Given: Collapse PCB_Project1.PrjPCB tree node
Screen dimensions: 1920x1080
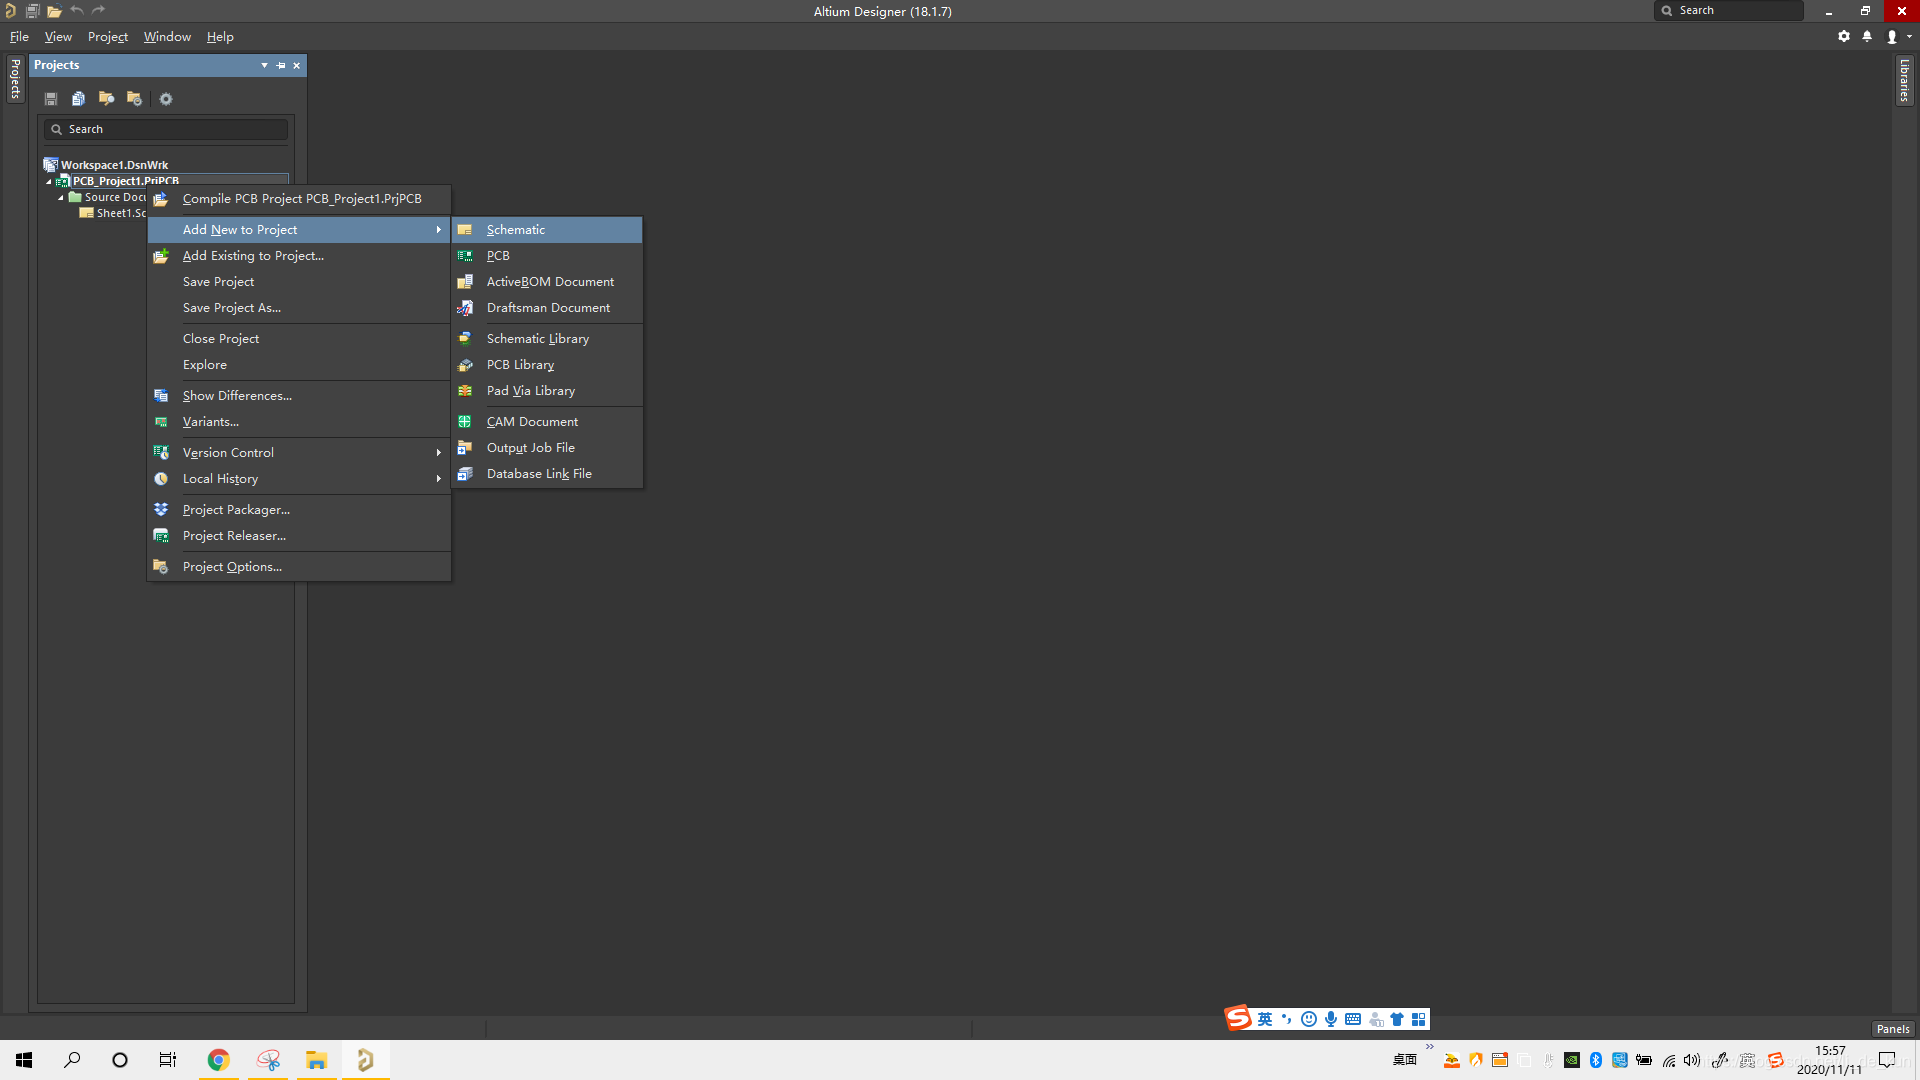Looking at the screenshot, I should pos(49,182).
